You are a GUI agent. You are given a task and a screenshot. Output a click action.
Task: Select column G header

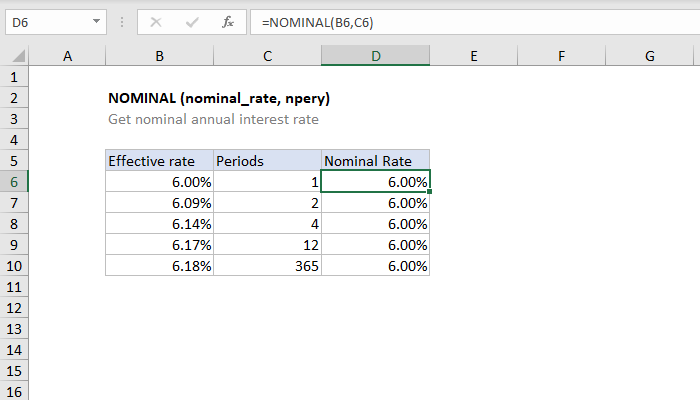pos(650,56)
